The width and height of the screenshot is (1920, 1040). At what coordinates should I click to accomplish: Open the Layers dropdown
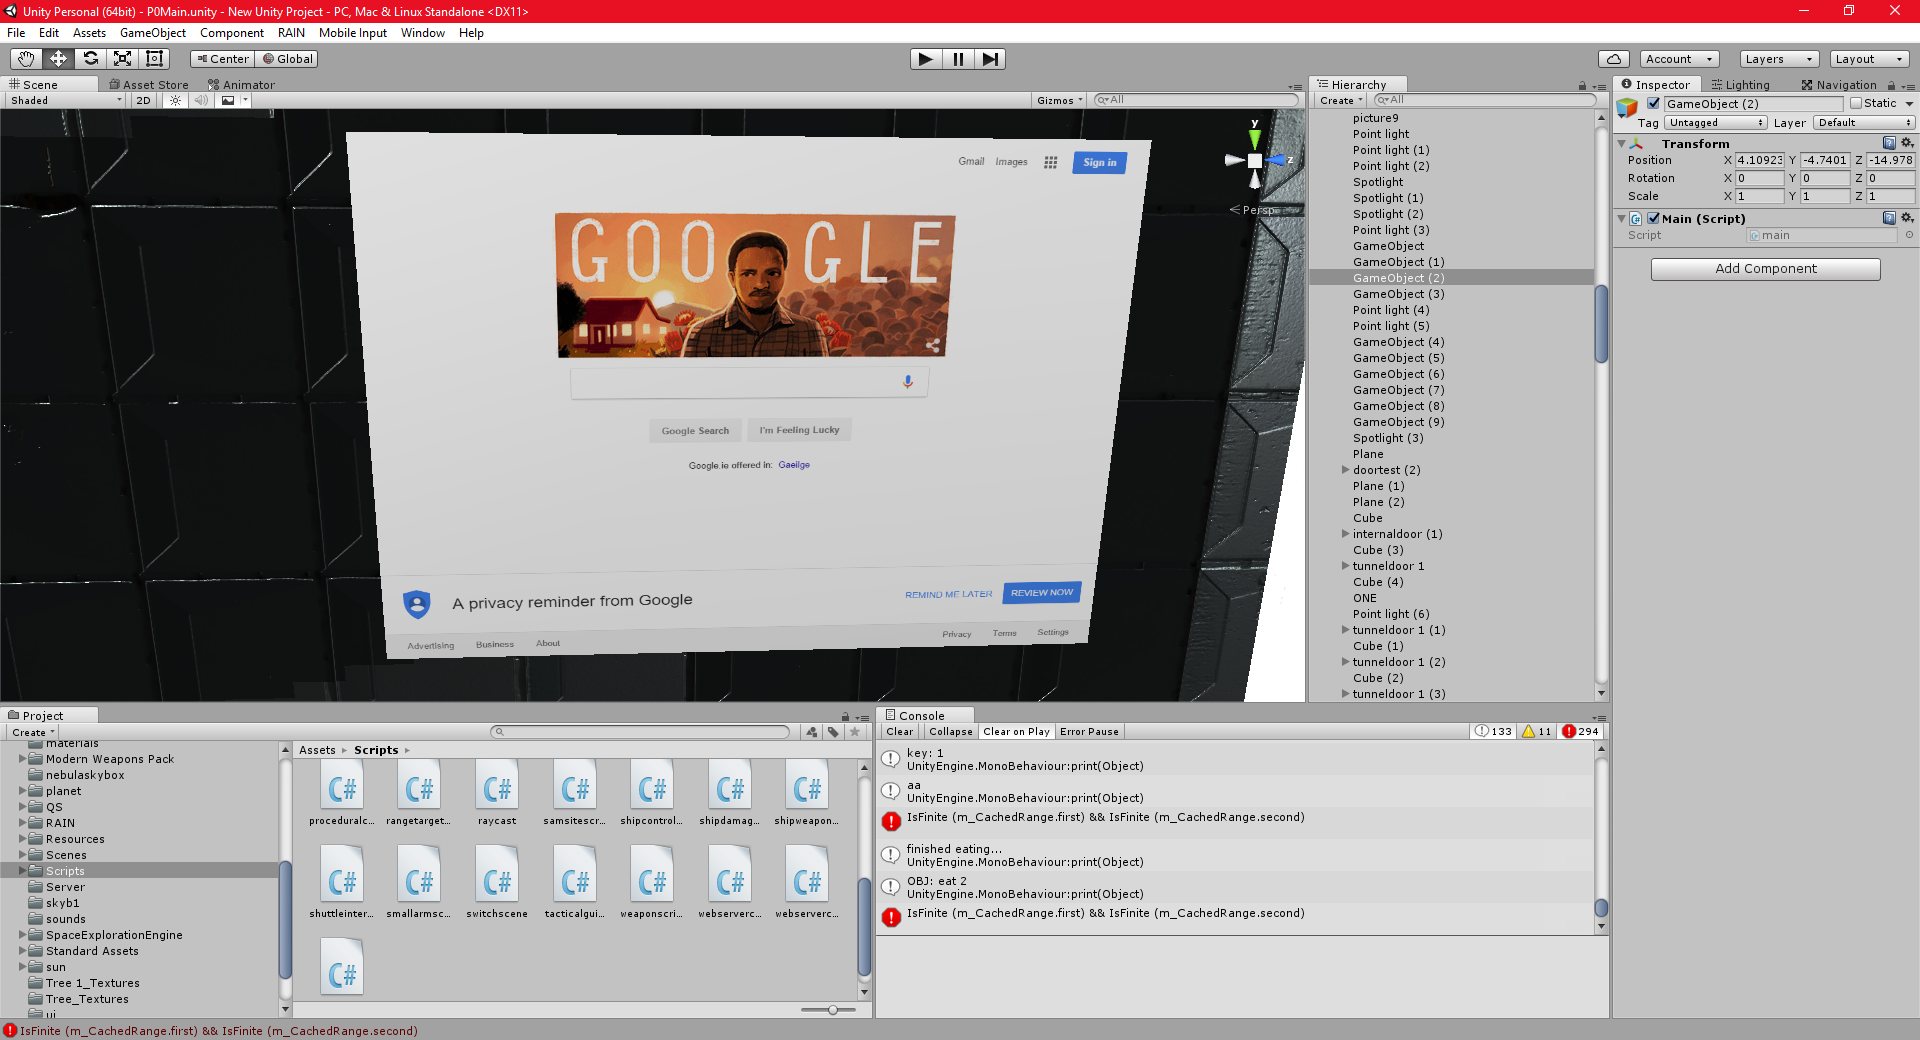point(1779,59)
